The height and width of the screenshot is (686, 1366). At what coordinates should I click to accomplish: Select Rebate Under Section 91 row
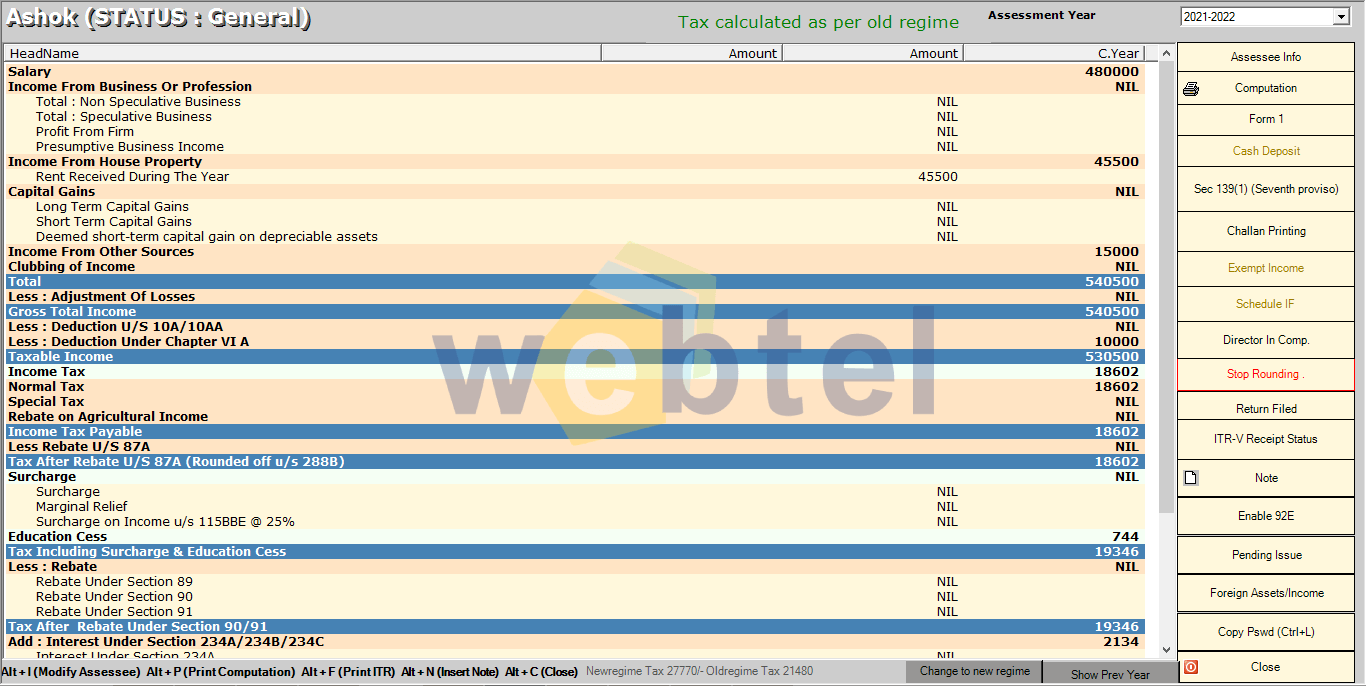click(575, 612)
